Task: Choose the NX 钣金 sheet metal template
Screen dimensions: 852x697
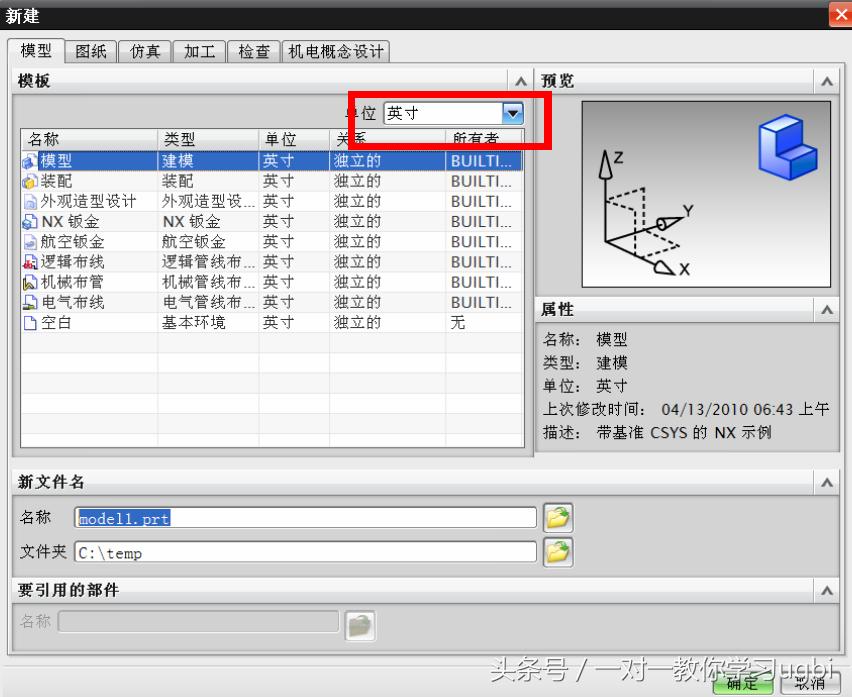Action: click(x=30, y=221)
